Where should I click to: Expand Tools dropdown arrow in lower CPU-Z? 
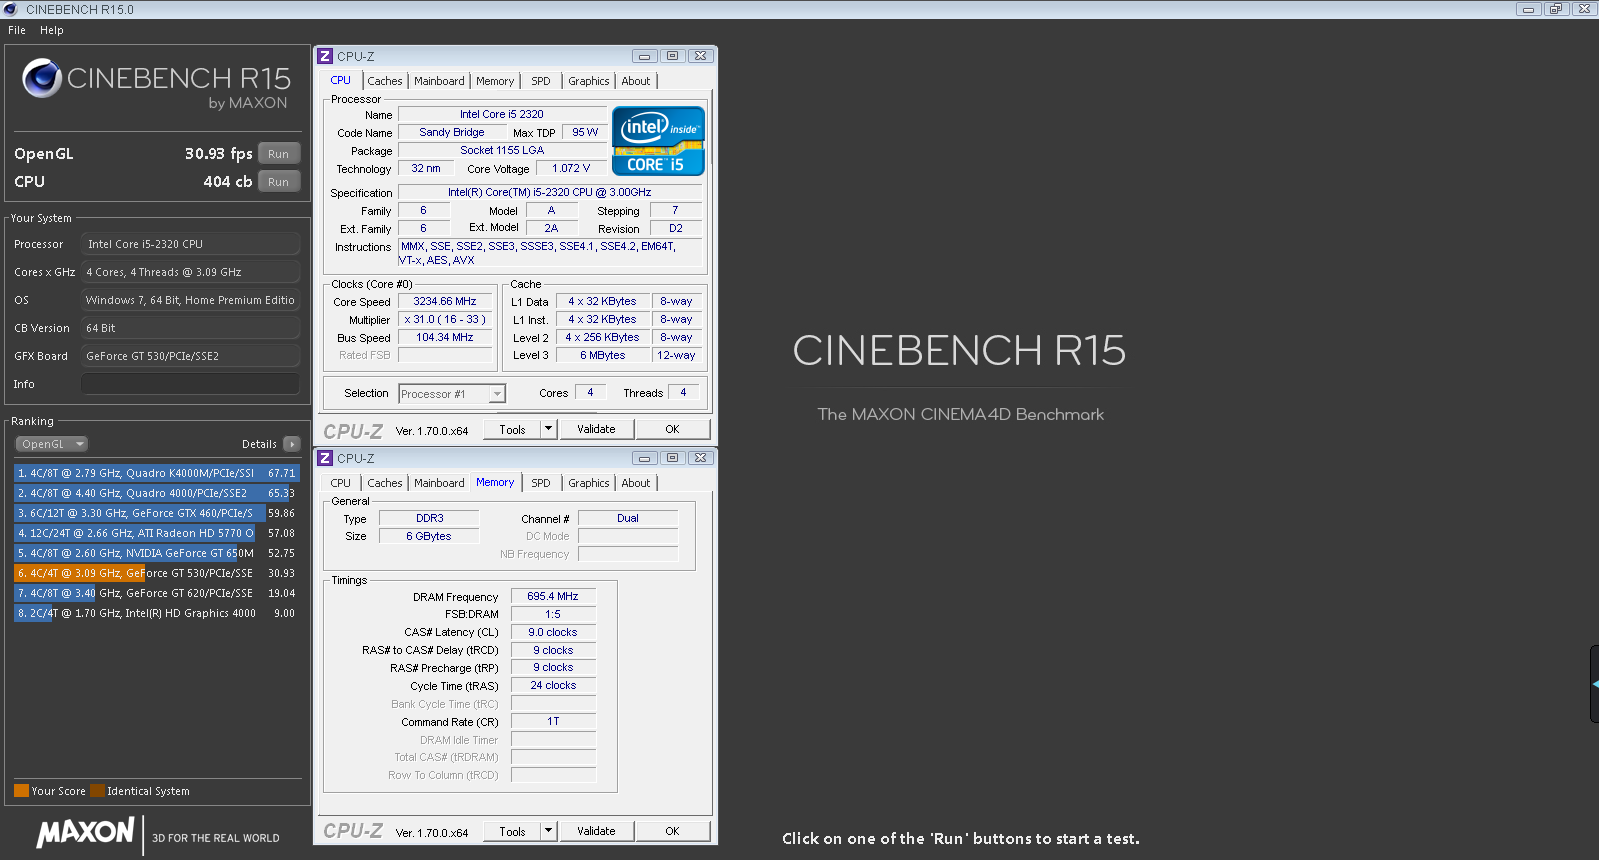tap(548, 831)
